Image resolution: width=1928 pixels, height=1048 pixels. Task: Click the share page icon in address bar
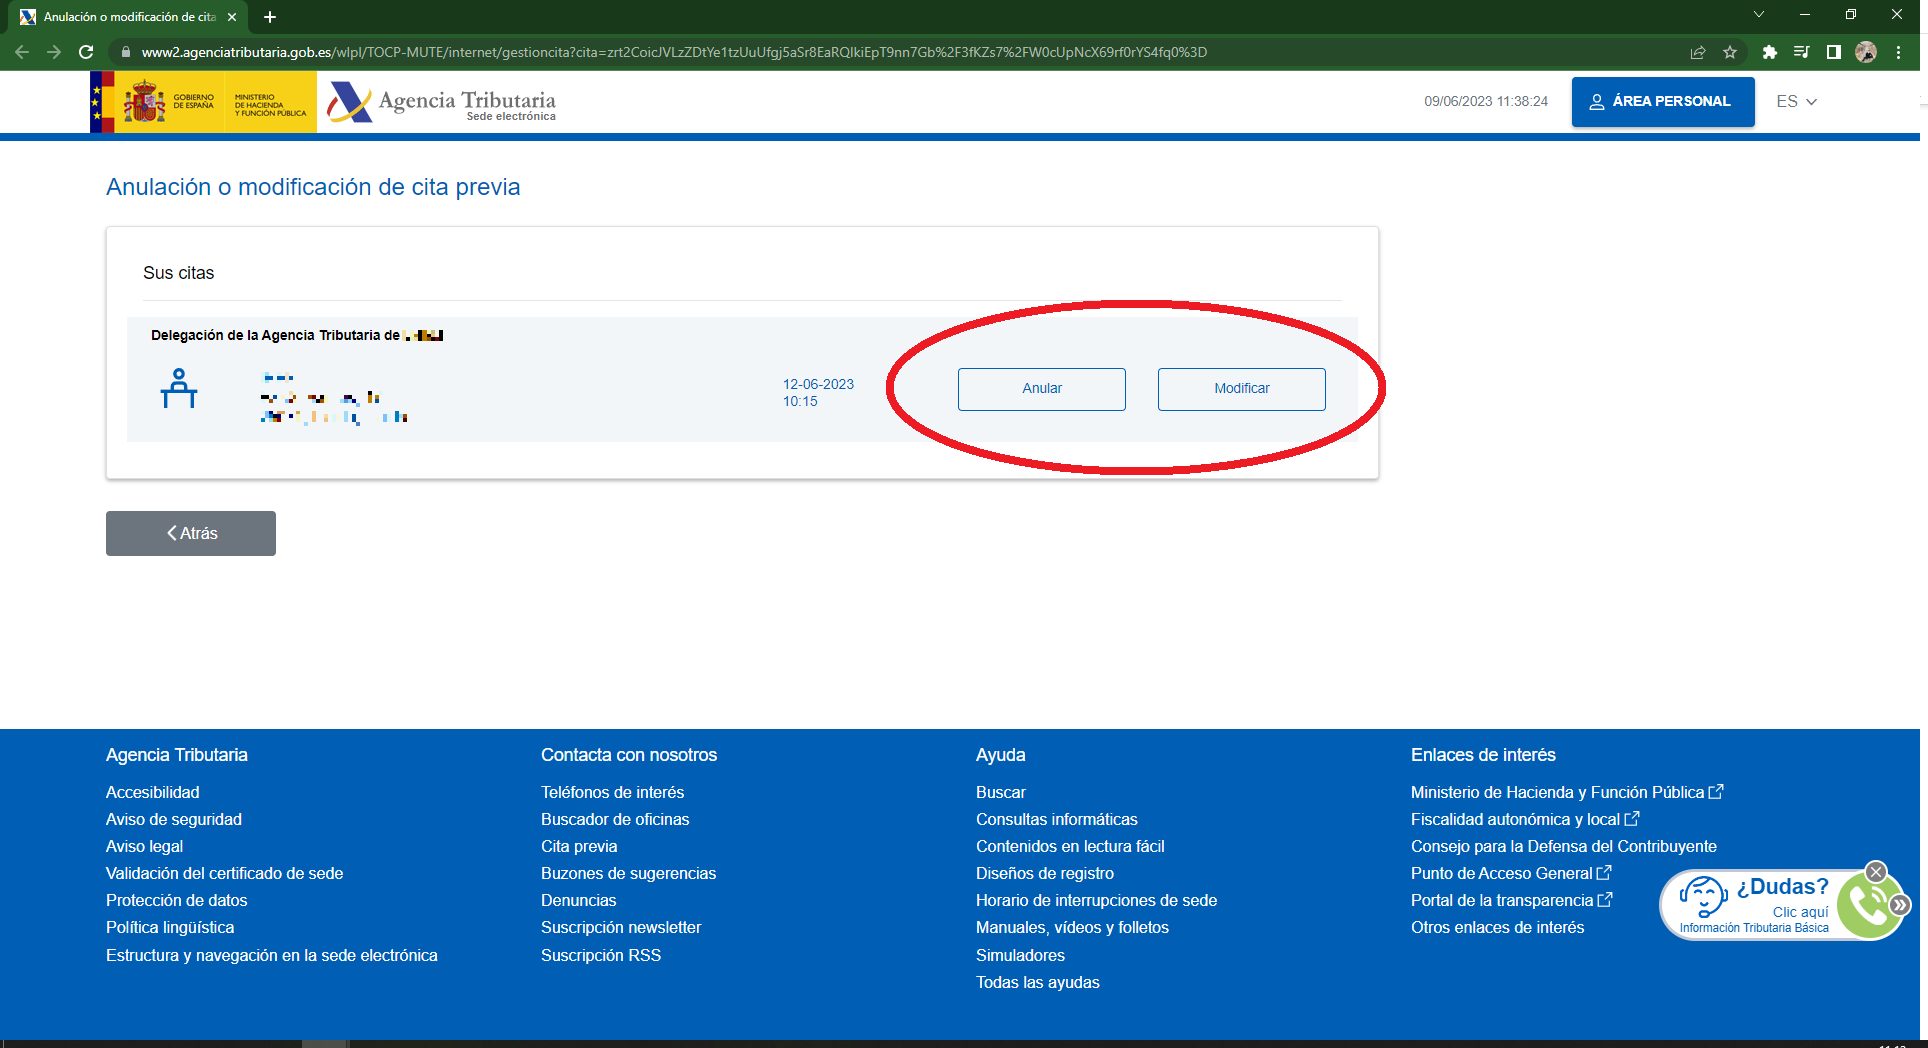pos(1697,52)
